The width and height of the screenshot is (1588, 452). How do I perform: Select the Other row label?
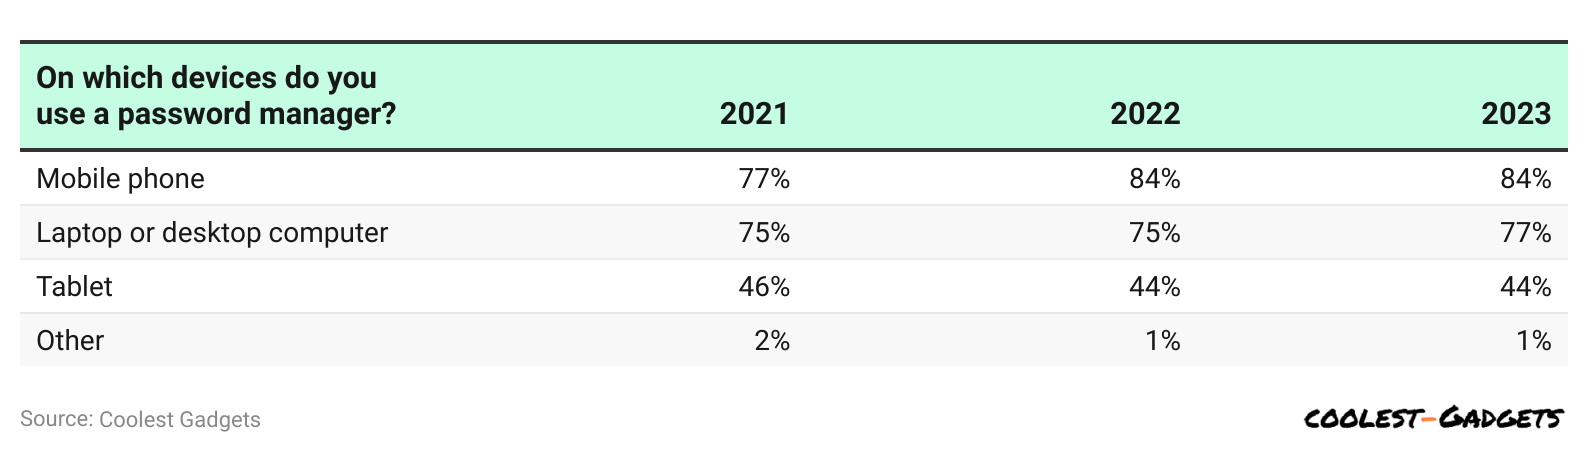70,341
